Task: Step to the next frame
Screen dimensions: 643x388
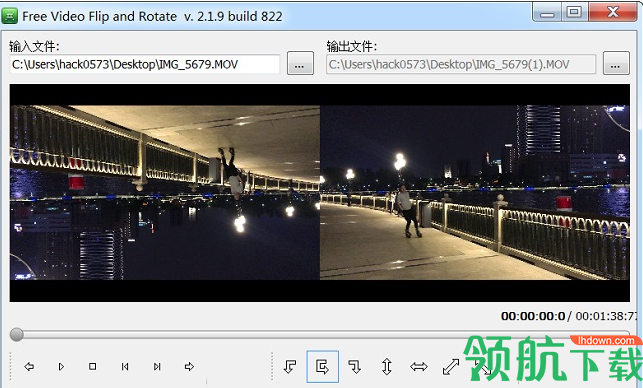Action: coord(157,366)
